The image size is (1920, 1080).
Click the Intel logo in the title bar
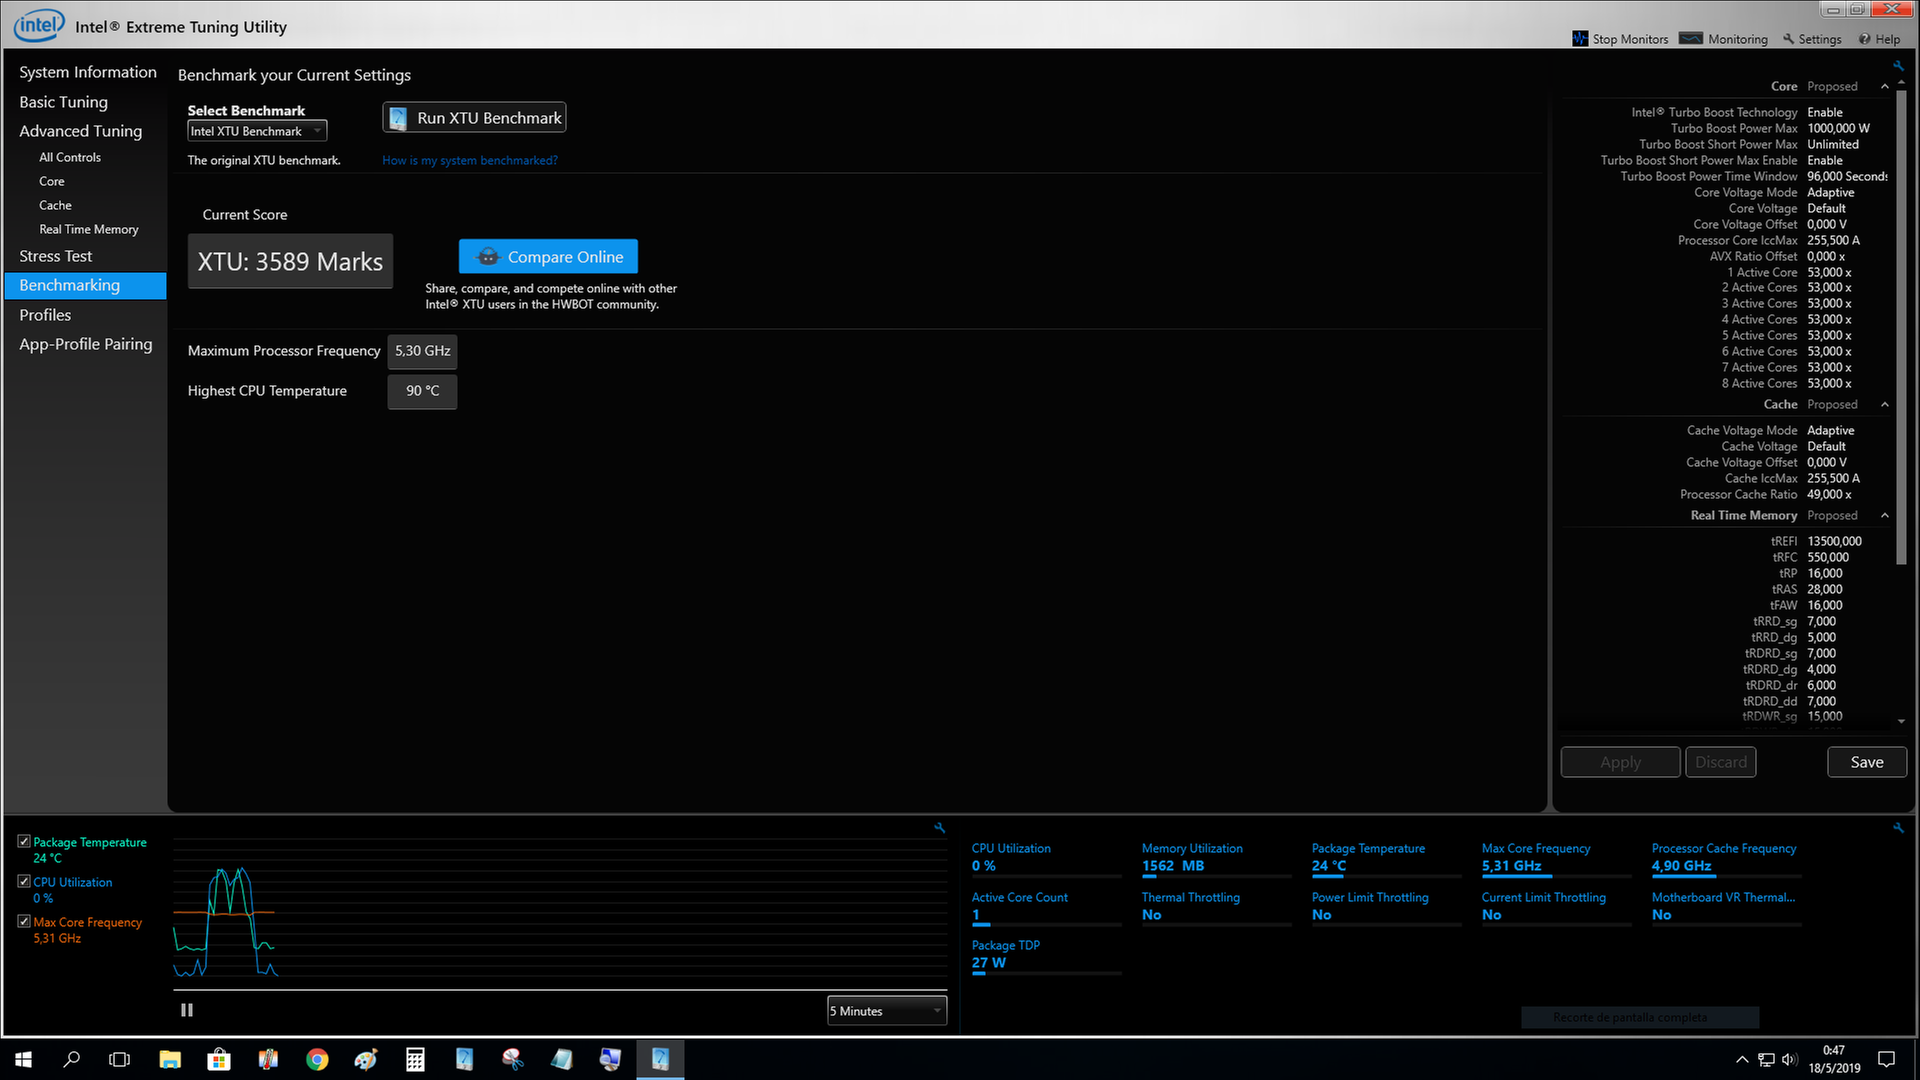coord(39,25)
